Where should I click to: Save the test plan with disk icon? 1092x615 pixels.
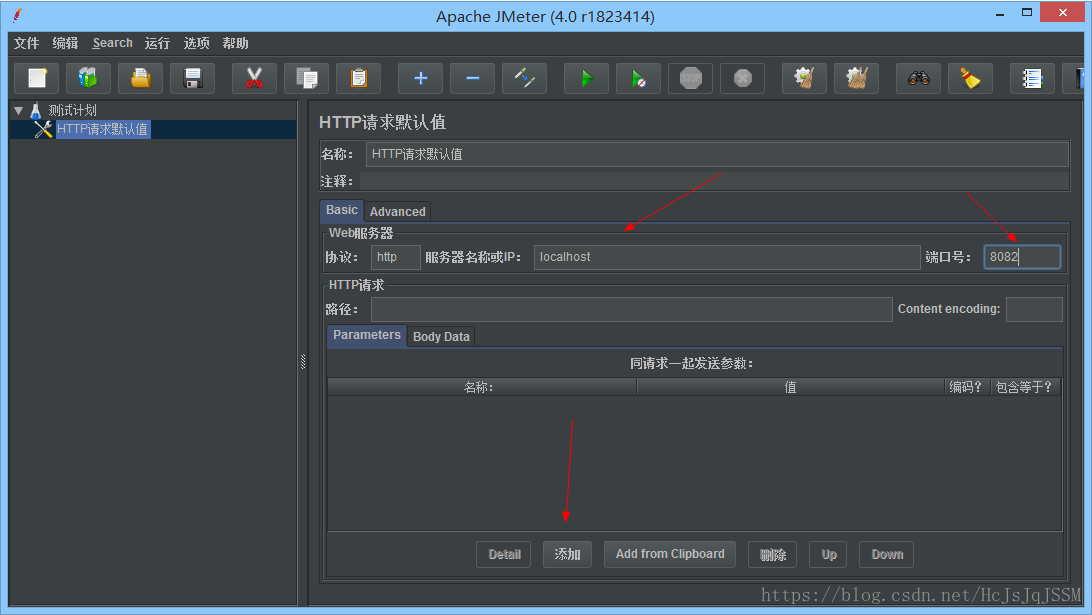pos(193,78)
